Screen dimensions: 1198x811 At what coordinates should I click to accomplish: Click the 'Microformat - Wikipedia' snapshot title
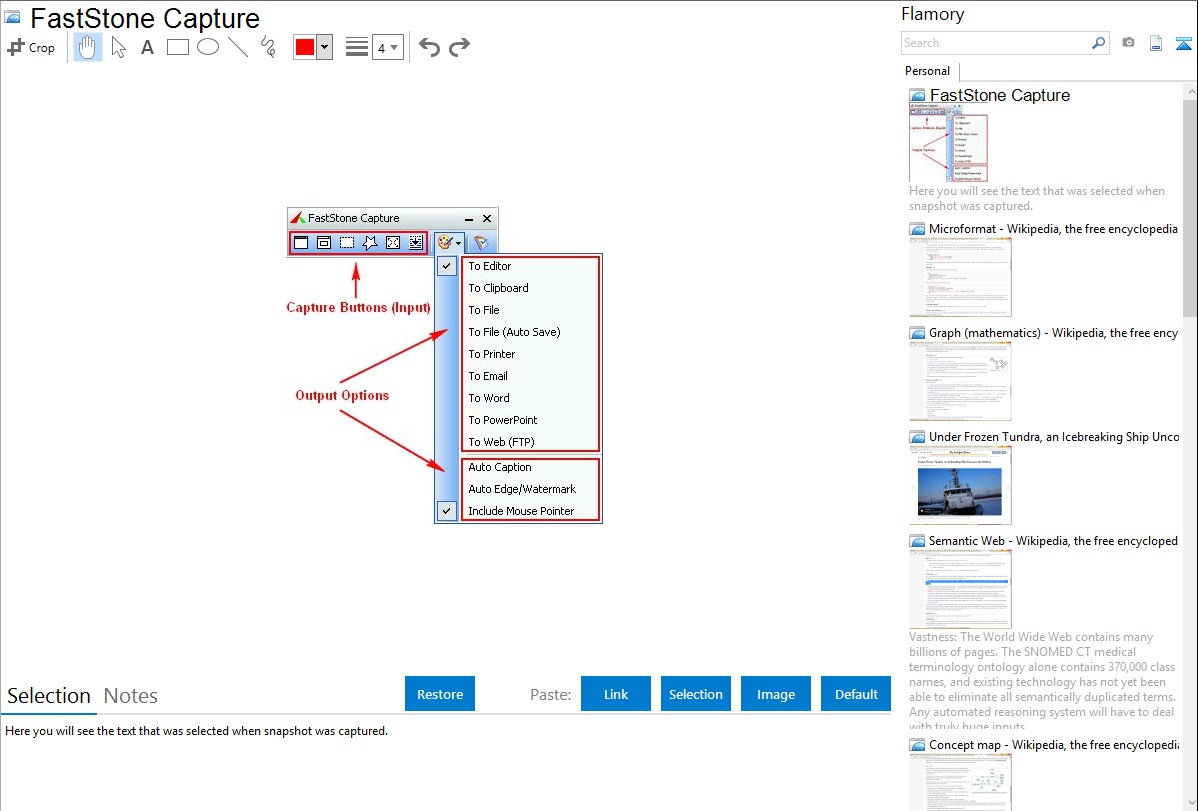coord(1053,229)
